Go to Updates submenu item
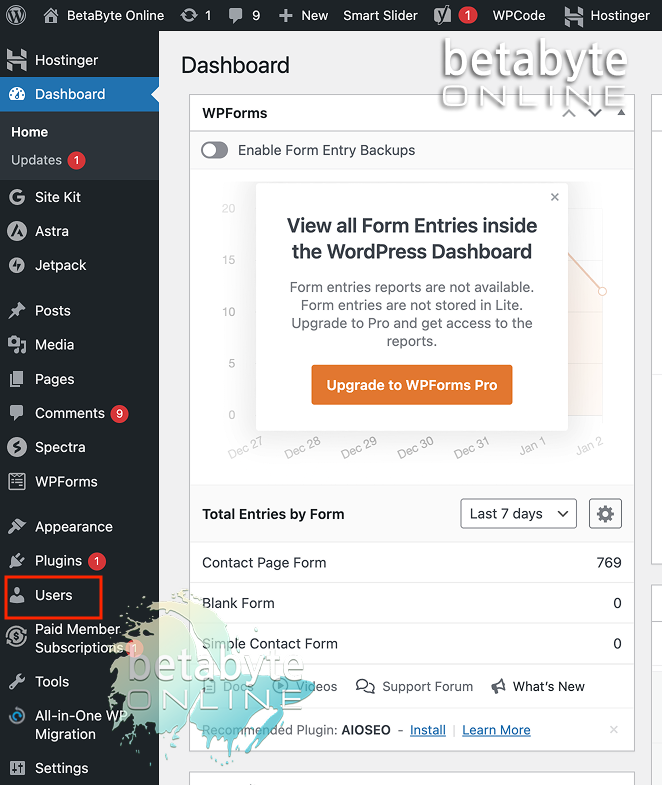Image resolution: width=662 pixels, height=785 pixels. [x=36, y=160]
